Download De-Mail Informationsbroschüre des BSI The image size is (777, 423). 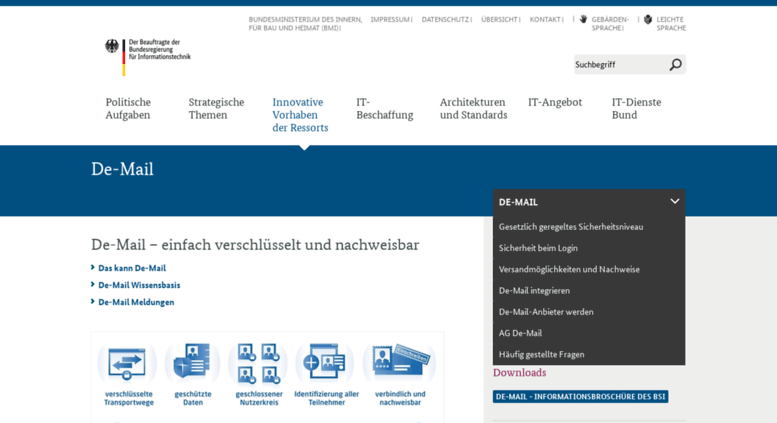point(580,396)
